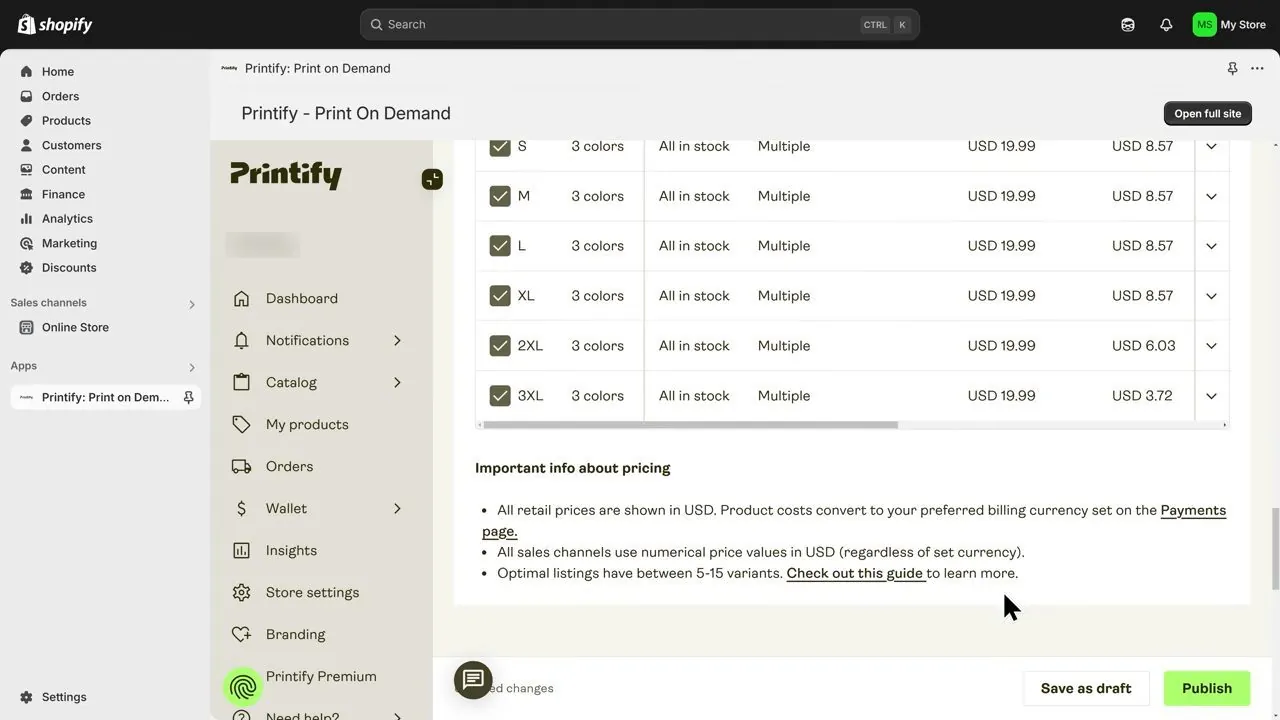Expand the S variant row chevron
Image resolution: width=1280 pixels, height=720 pixels.
pos(1211,146)
